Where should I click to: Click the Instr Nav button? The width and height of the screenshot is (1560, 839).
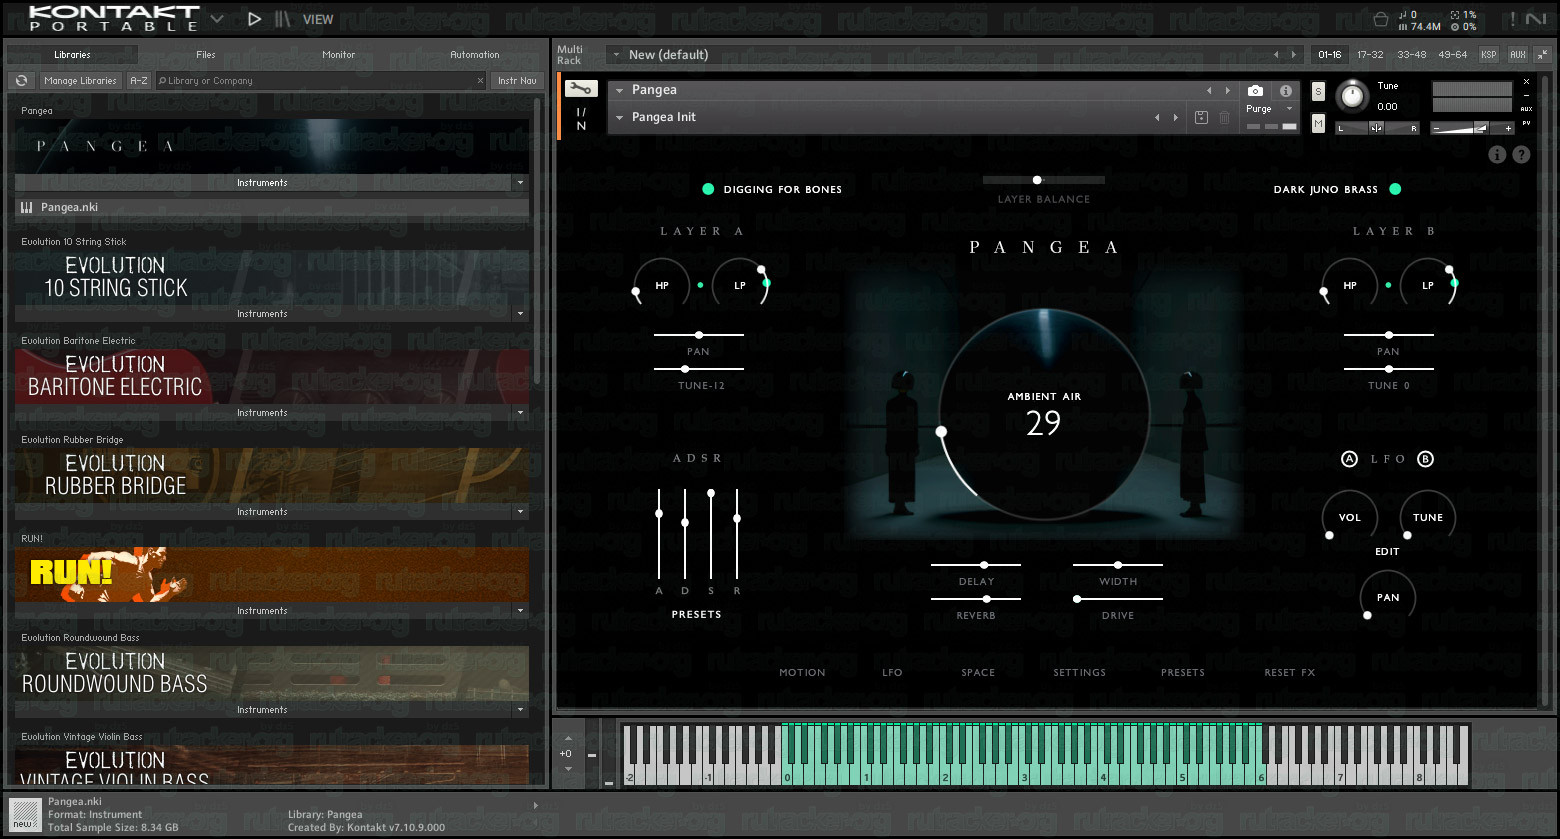[517, 81]
